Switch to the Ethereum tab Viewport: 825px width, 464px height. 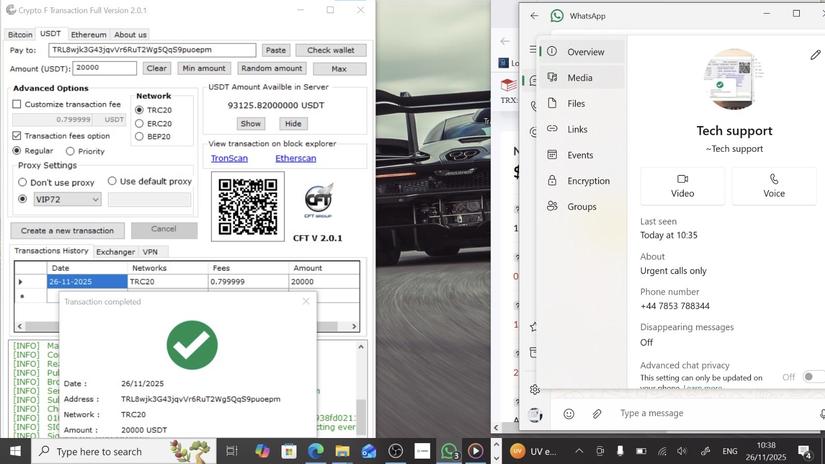88,34
